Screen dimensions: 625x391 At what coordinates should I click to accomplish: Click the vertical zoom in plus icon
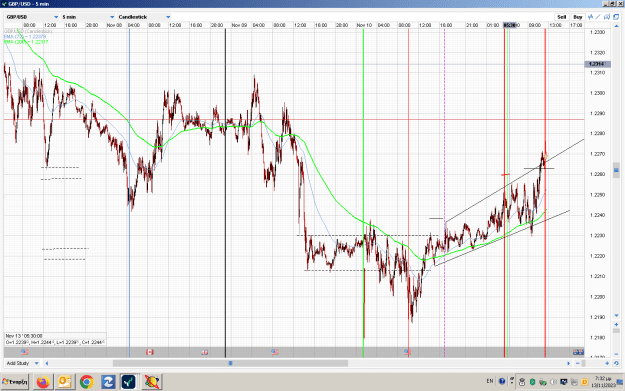[x=616, y=324]
